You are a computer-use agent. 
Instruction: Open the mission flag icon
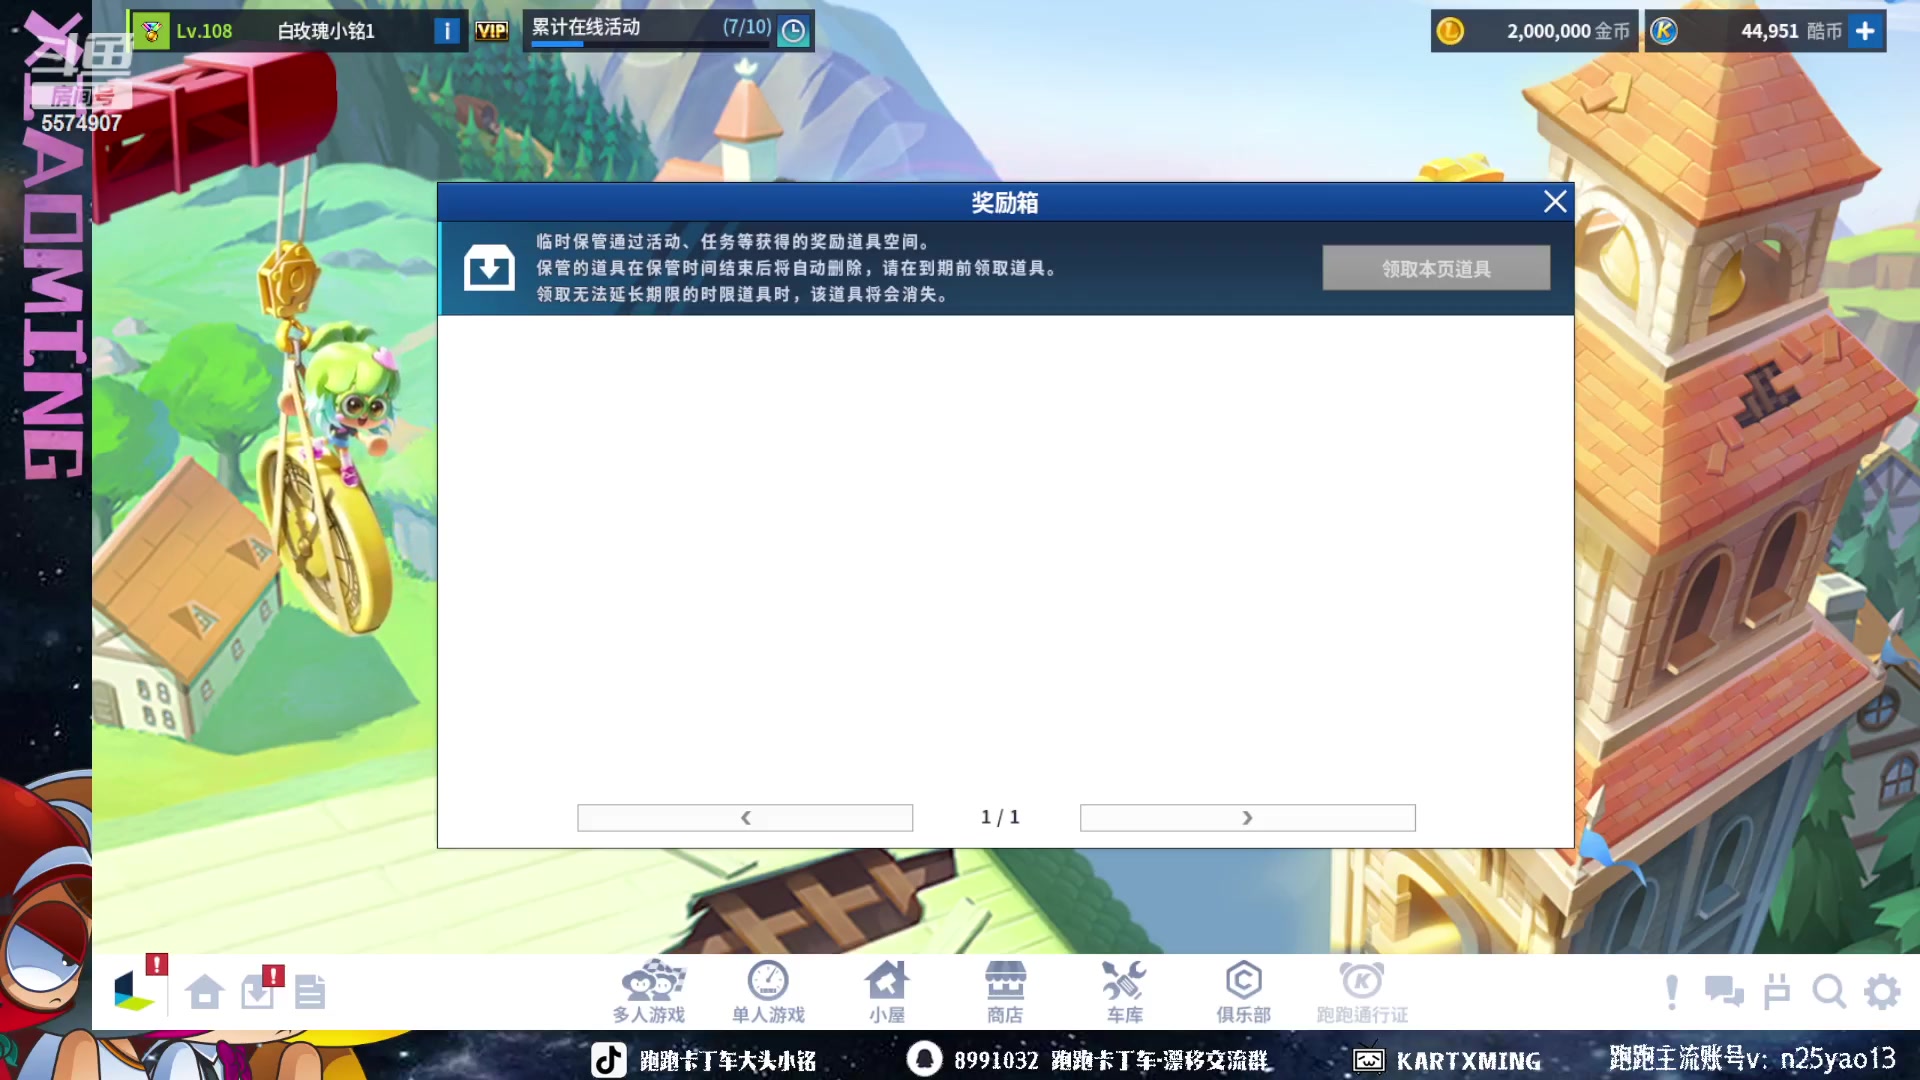[x=1777, y=992]
